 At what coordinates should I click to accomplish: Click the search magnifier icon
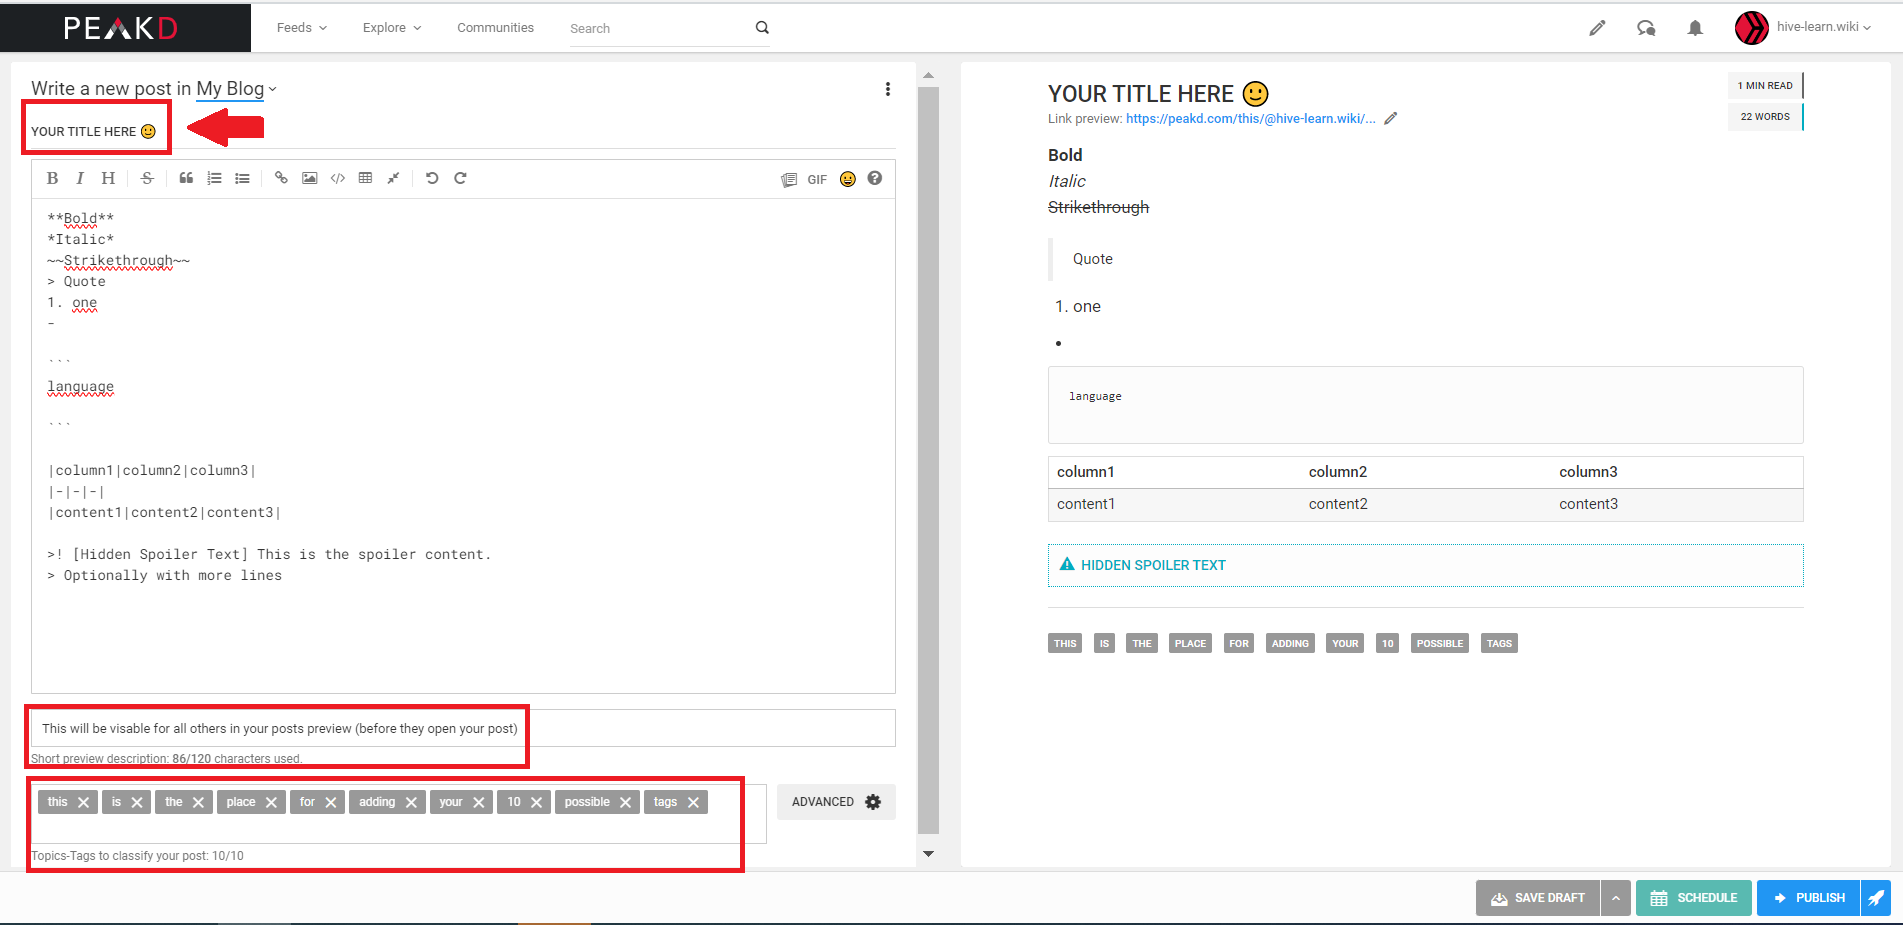point(762,28)
